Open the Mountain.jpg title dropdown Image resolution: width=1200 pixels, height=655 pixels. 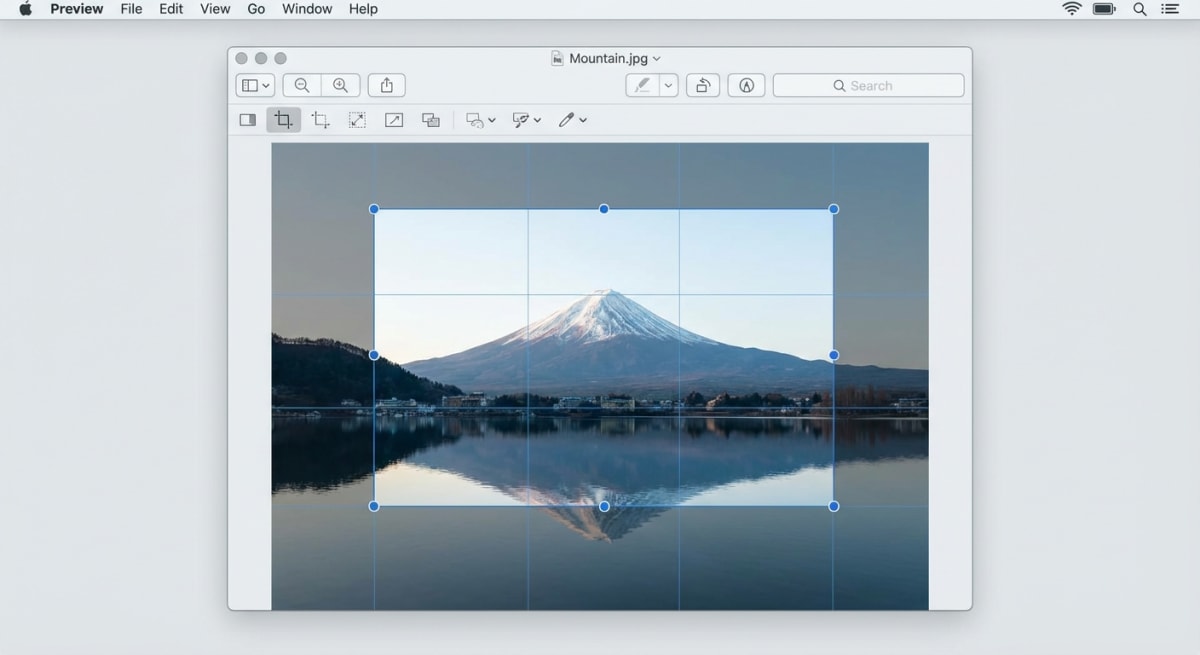pyautogui.click(x=658, y=58)
